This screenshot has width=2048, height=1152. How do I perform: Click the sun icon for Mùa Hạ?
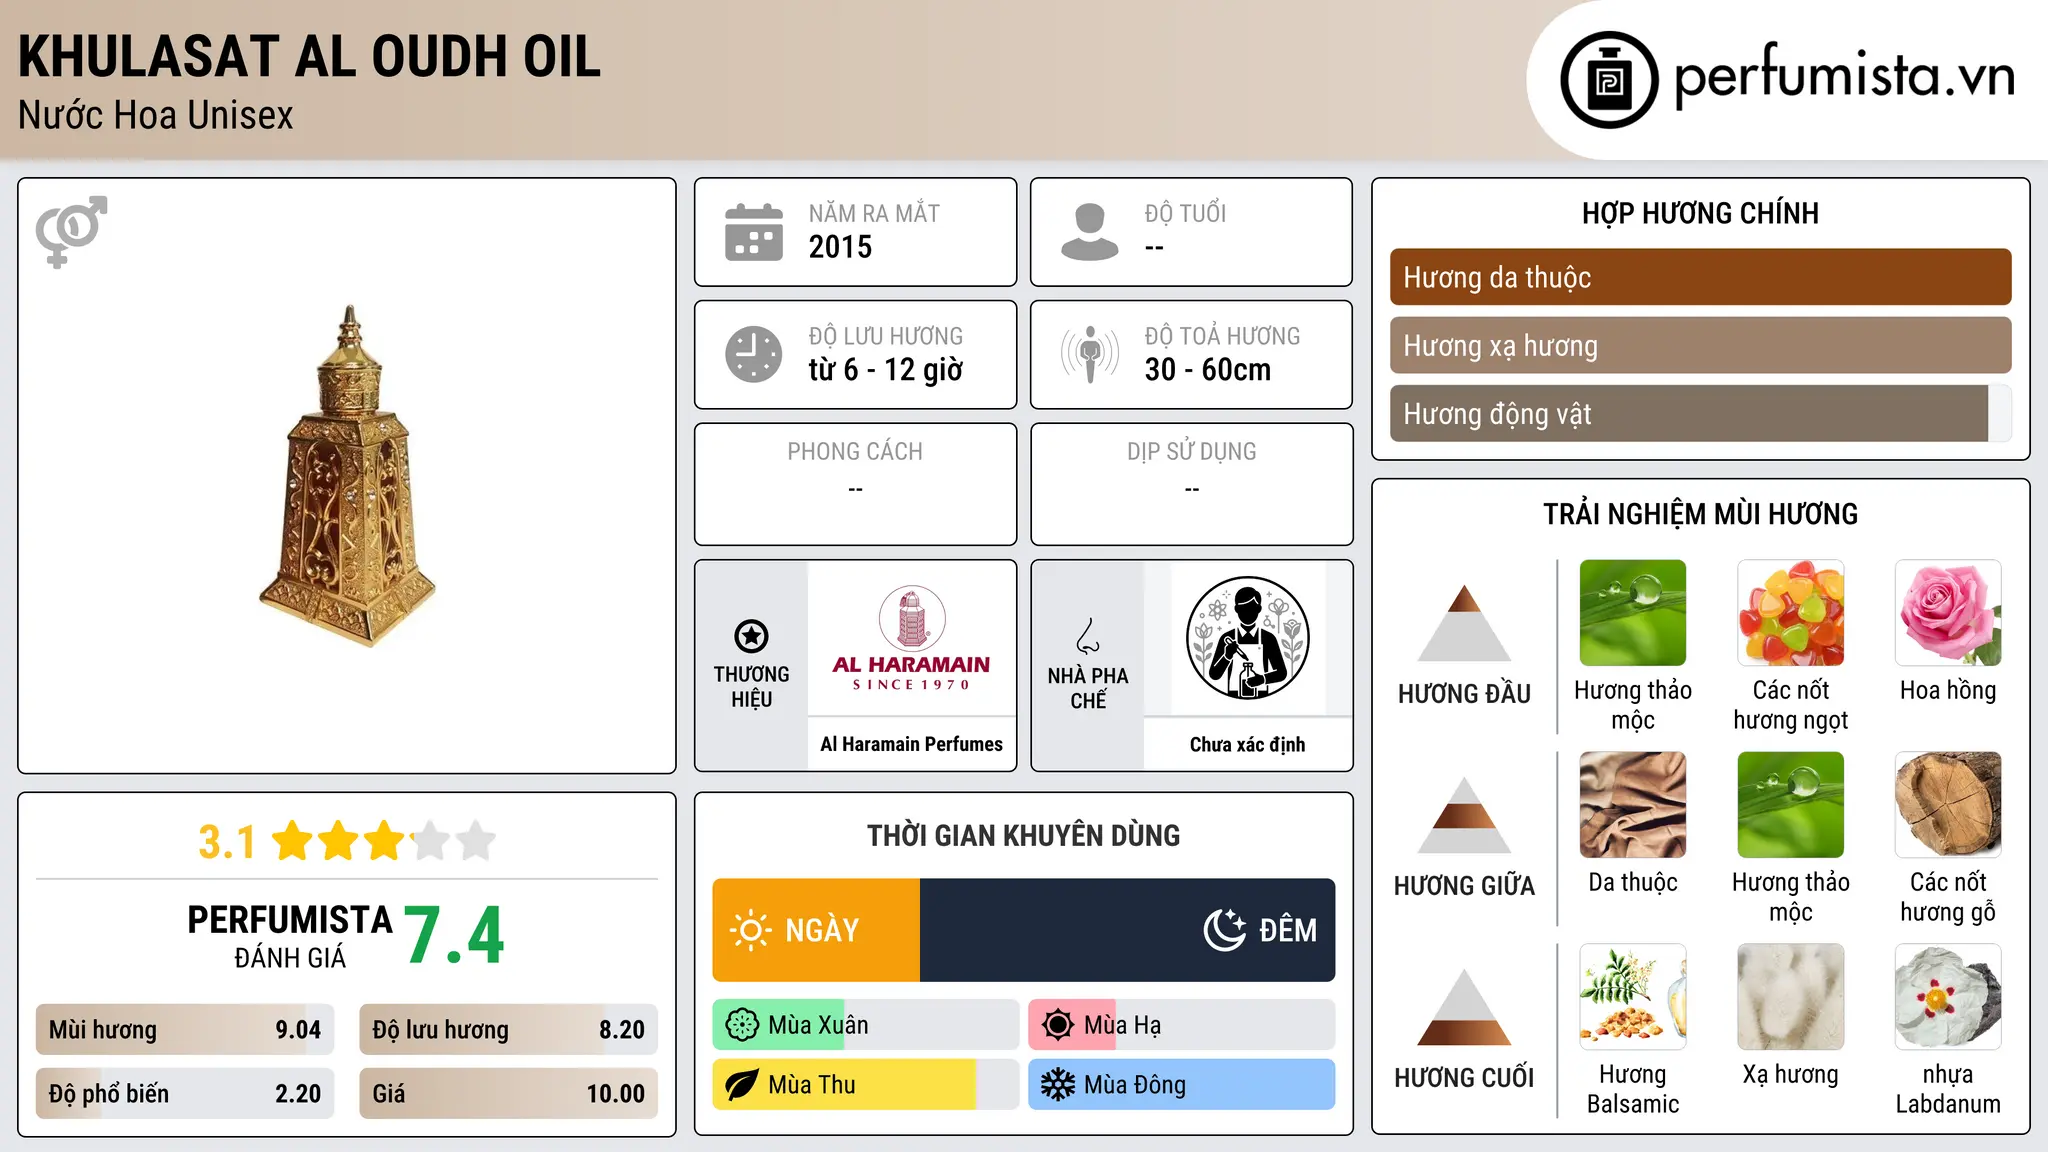[x=1058, y=1025]
